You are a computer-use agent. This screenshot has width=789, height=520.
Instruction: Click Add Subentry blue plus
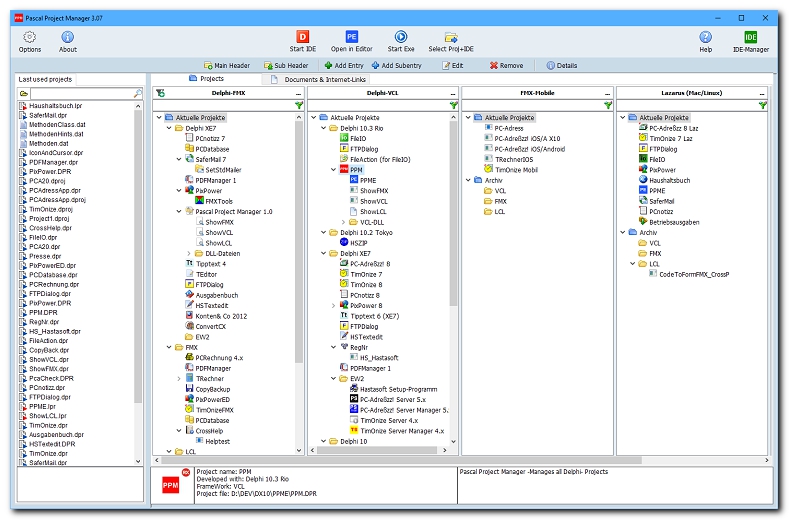coord(396,65)
